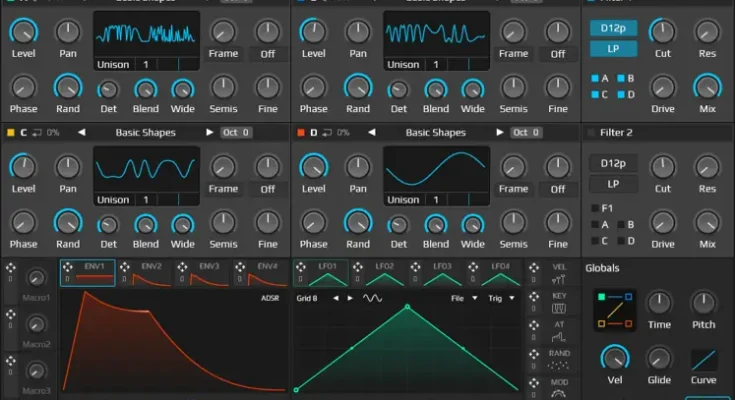This screenshot has width=735, height=400.
Task: Click the MOD wheel drag handle icon
Action: (x=534, y=383)
